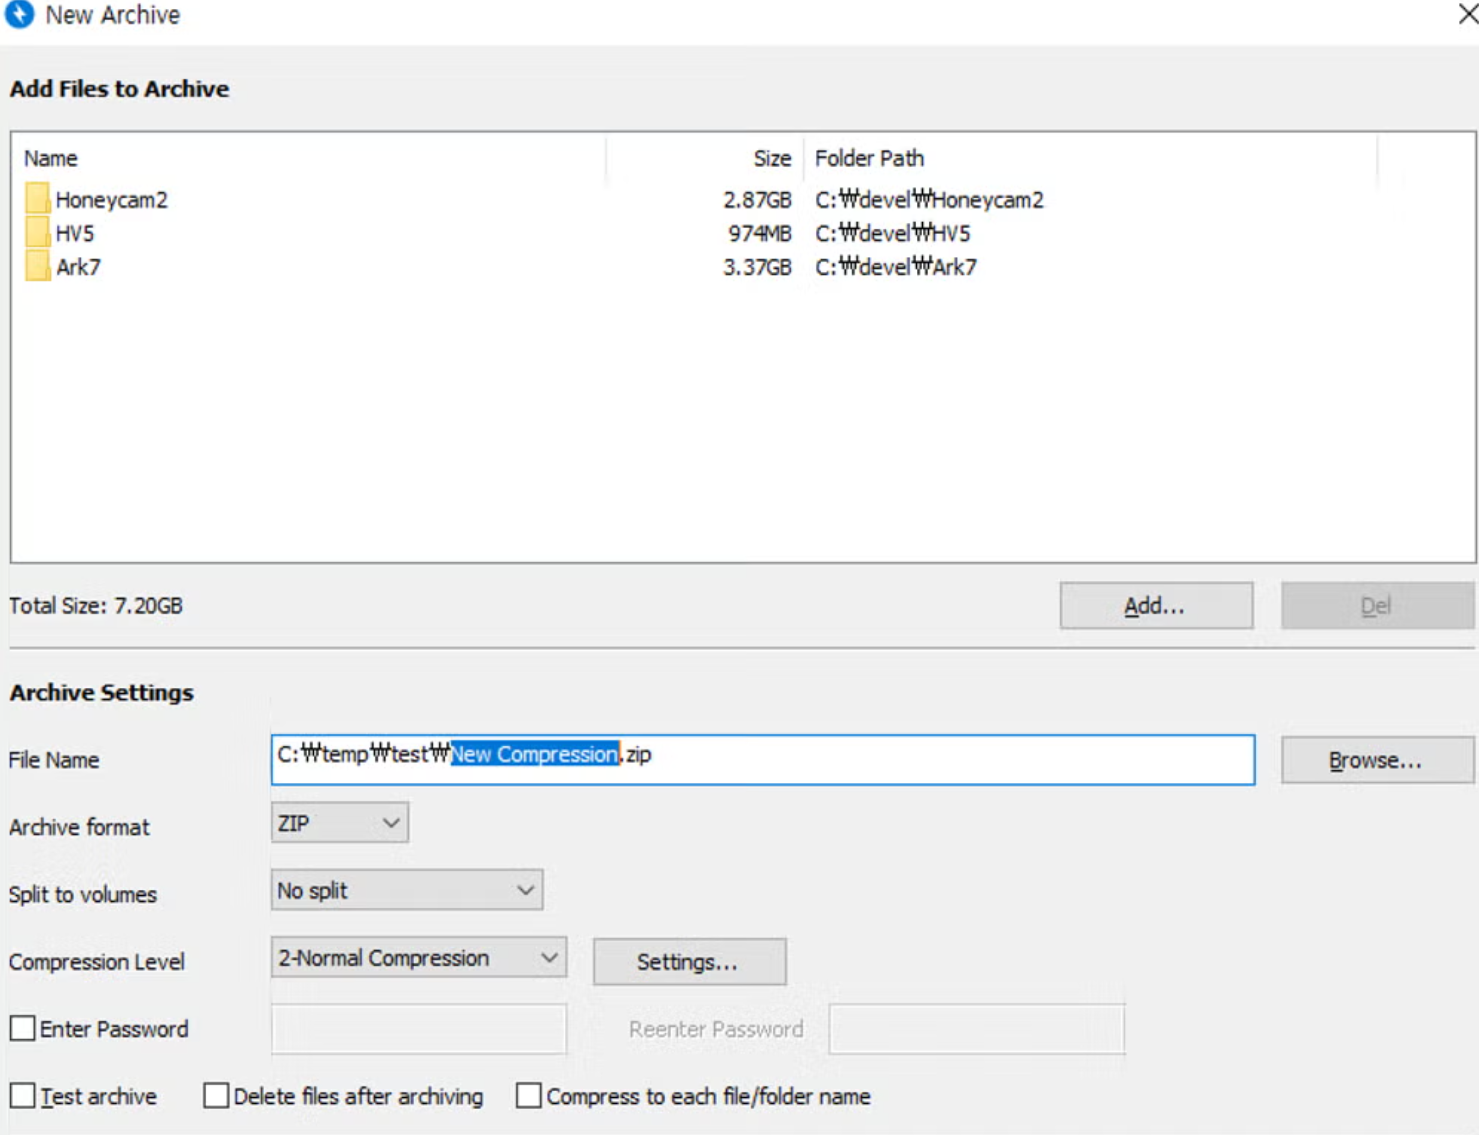Image resolution: width=1479 pixels, height=1135 pixels.
Task: Focus the first password input box
Action: [x=418, y=1029]
